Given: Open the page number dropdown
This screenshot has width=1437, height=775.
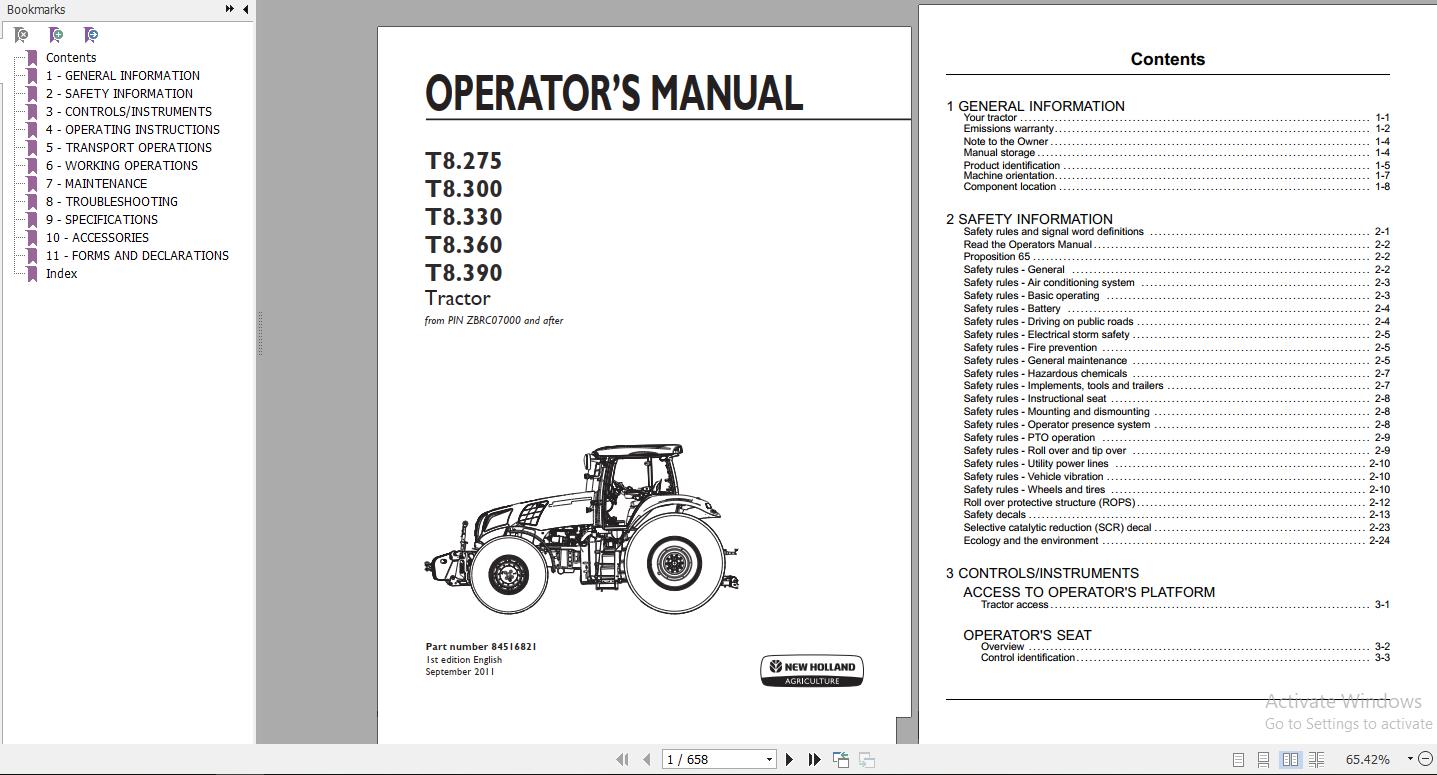Looking at the screenshot, I should pyautogui.click(x=768, y=760).
